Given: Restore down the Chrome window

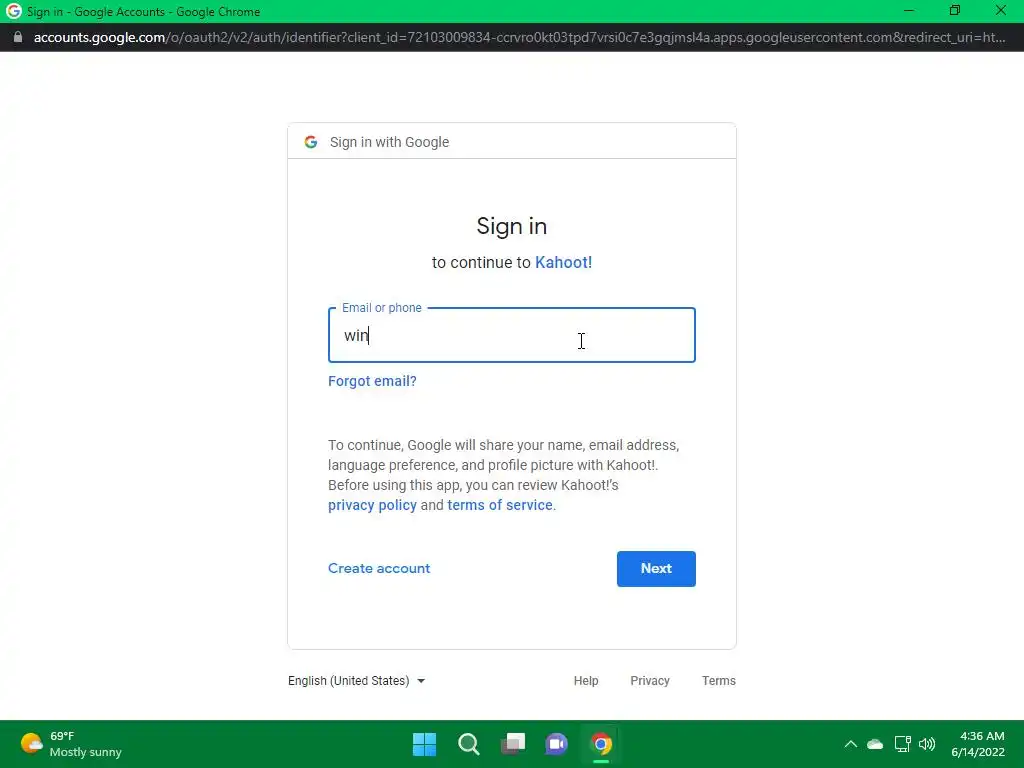Looking at the screenshot, I should coord(955,11).
